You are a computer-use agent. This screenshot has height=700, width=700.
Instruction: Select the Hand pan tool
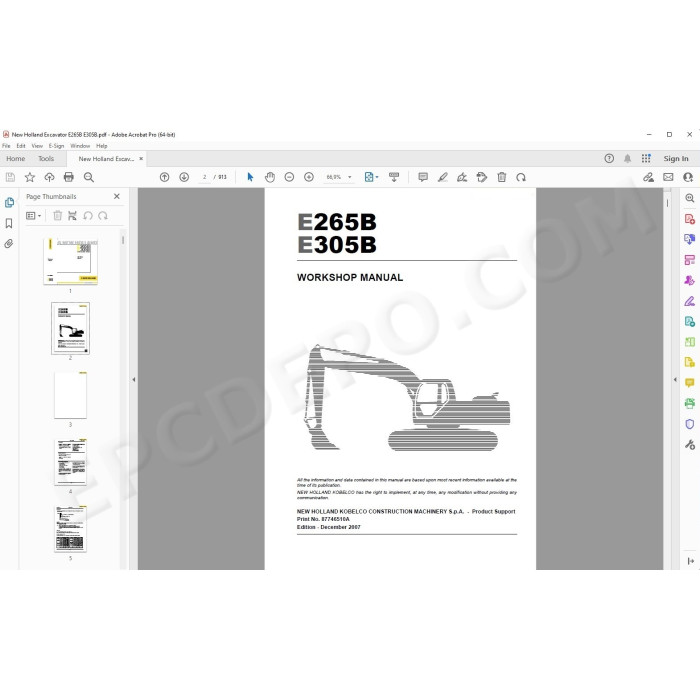click(x=270, y=177)
